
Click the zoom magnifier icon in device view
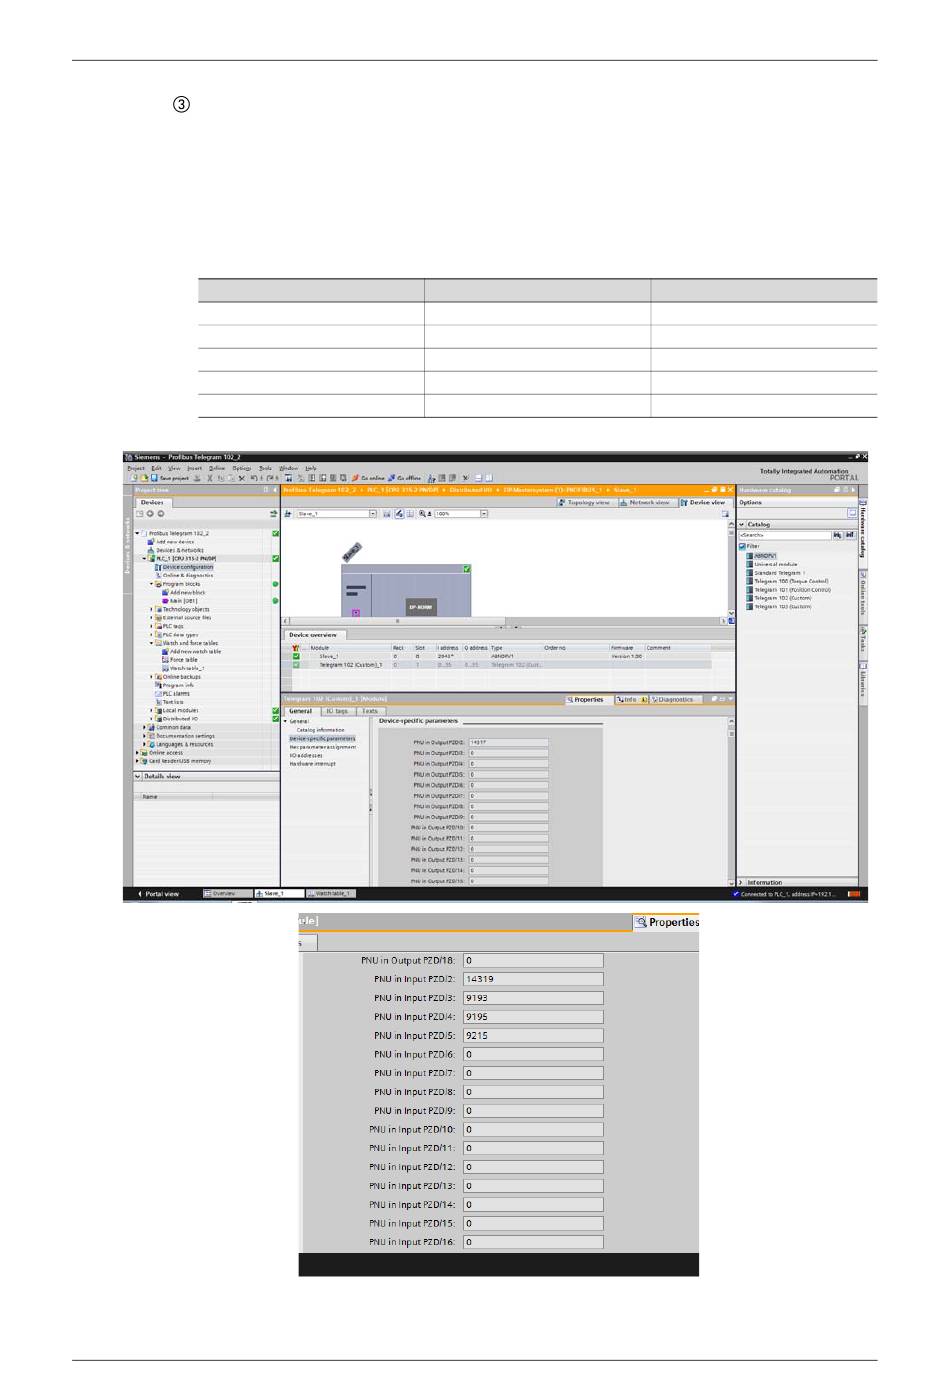[x=423, y=514]
